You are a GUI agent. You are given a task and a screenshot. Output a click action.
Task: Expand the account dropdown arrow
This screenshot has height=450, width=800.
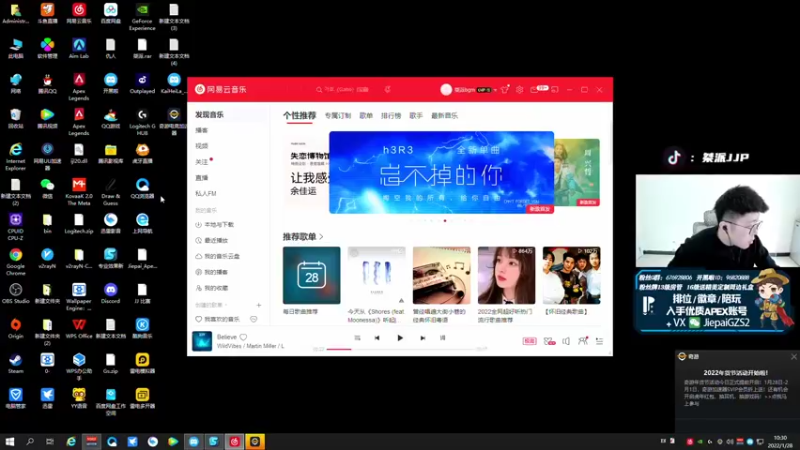495,90
